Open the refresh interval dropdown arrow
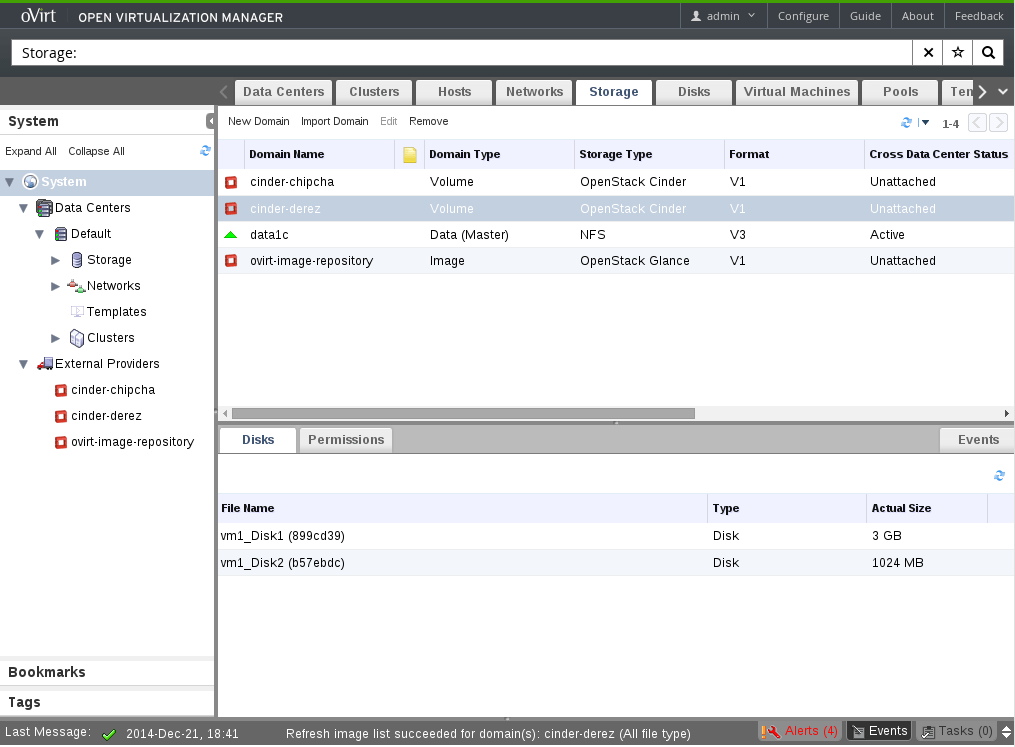 925,123
